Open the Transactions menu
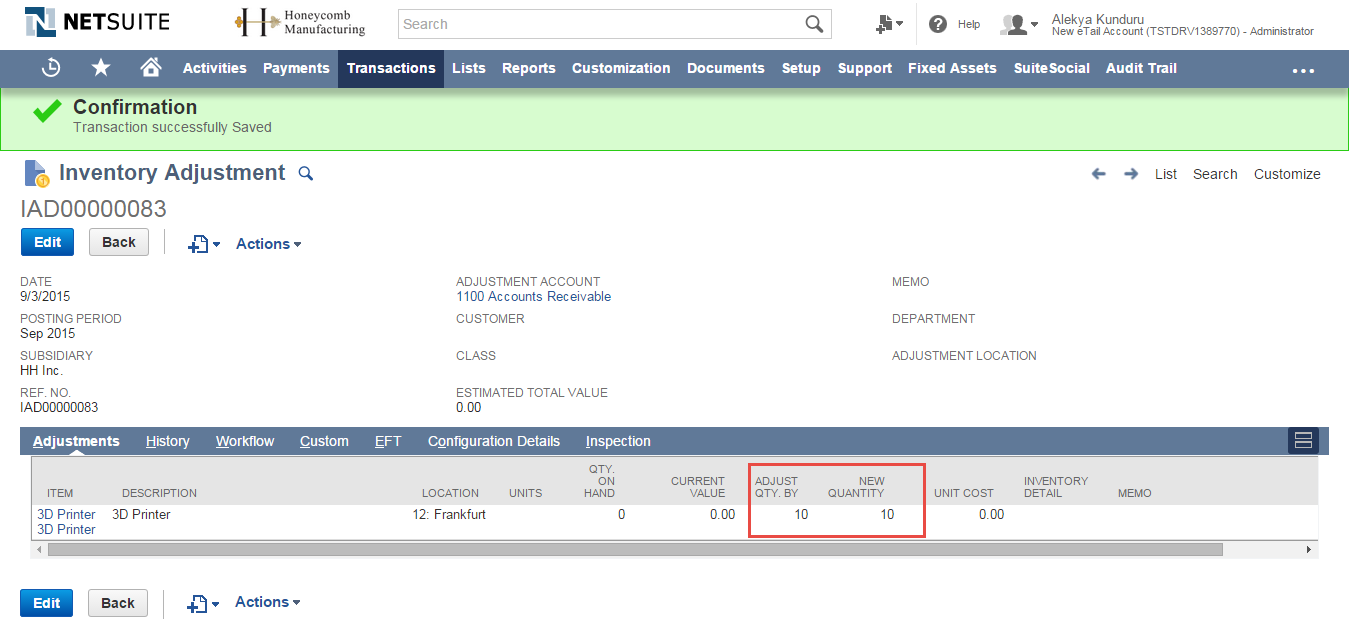Screen dimensions: 1349x641 390,68
